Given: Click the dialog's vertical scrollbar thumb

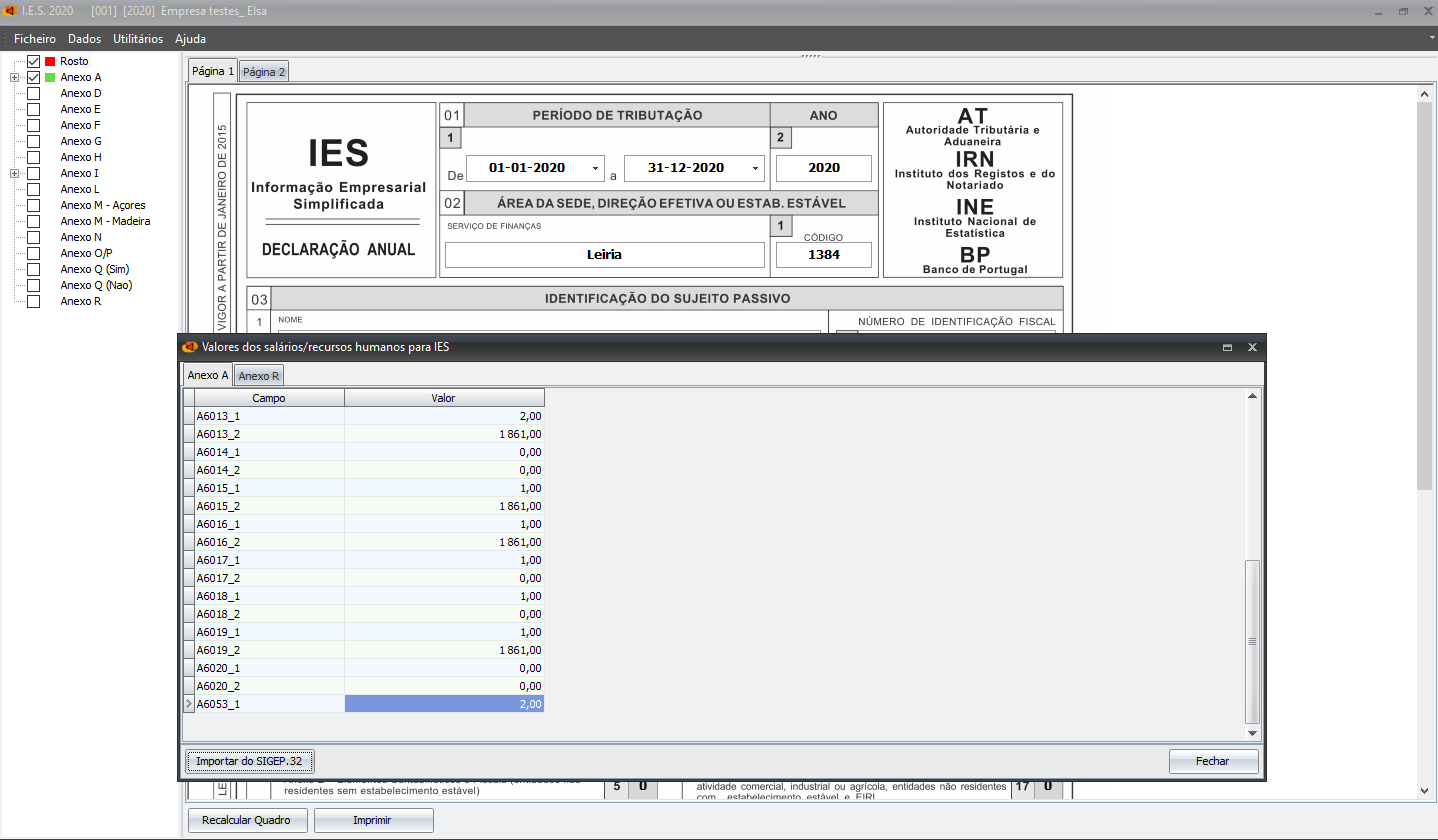Looking at the screenshot, I should 1252,640.
